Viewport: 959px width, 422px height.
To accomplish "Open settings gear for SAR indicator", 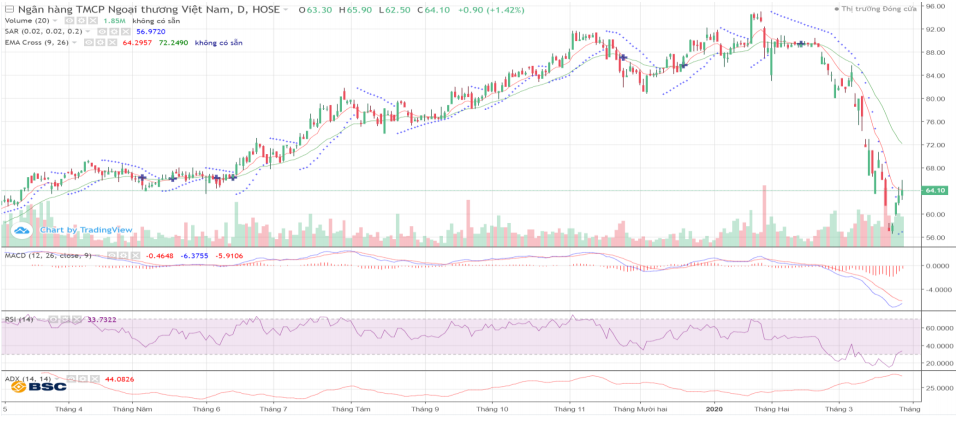I will coord(114,31).
